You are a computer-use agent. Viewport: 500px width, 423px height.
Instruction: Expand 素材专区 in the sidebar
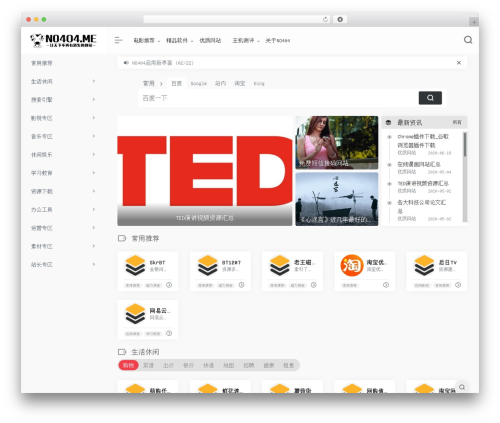[x=63, y=246]
